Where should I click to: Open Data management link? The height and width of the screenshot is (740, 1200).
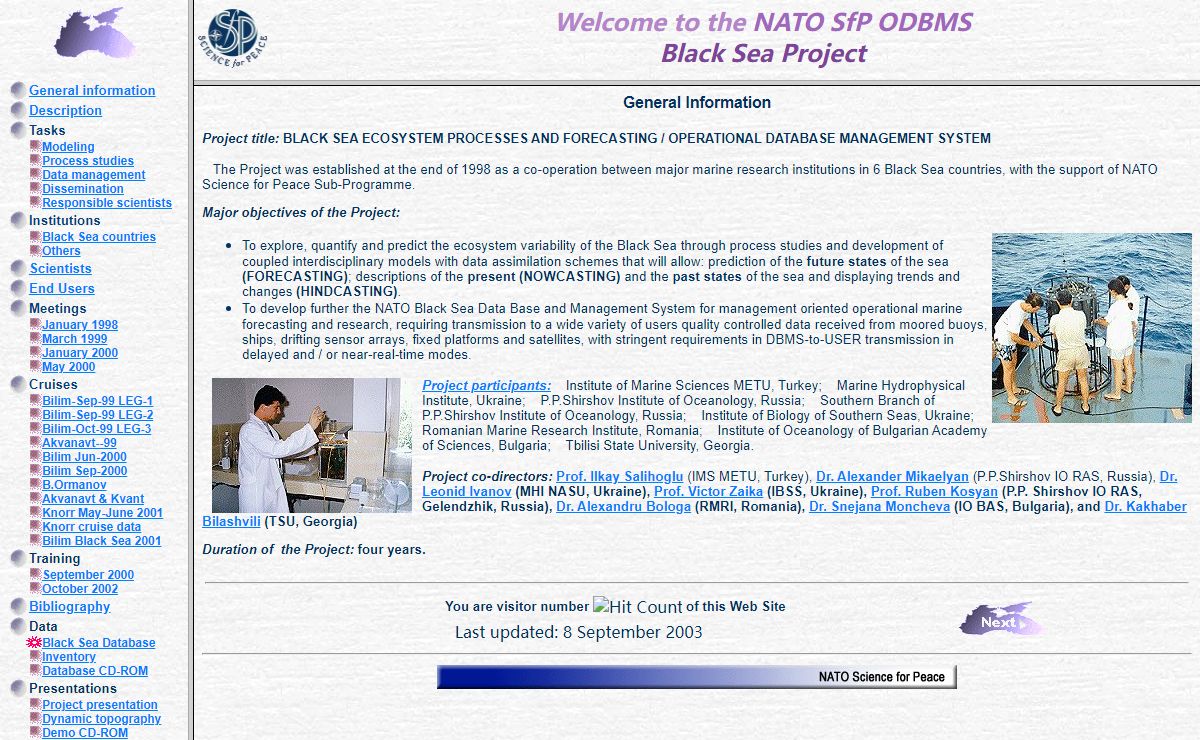pos(94,175)
